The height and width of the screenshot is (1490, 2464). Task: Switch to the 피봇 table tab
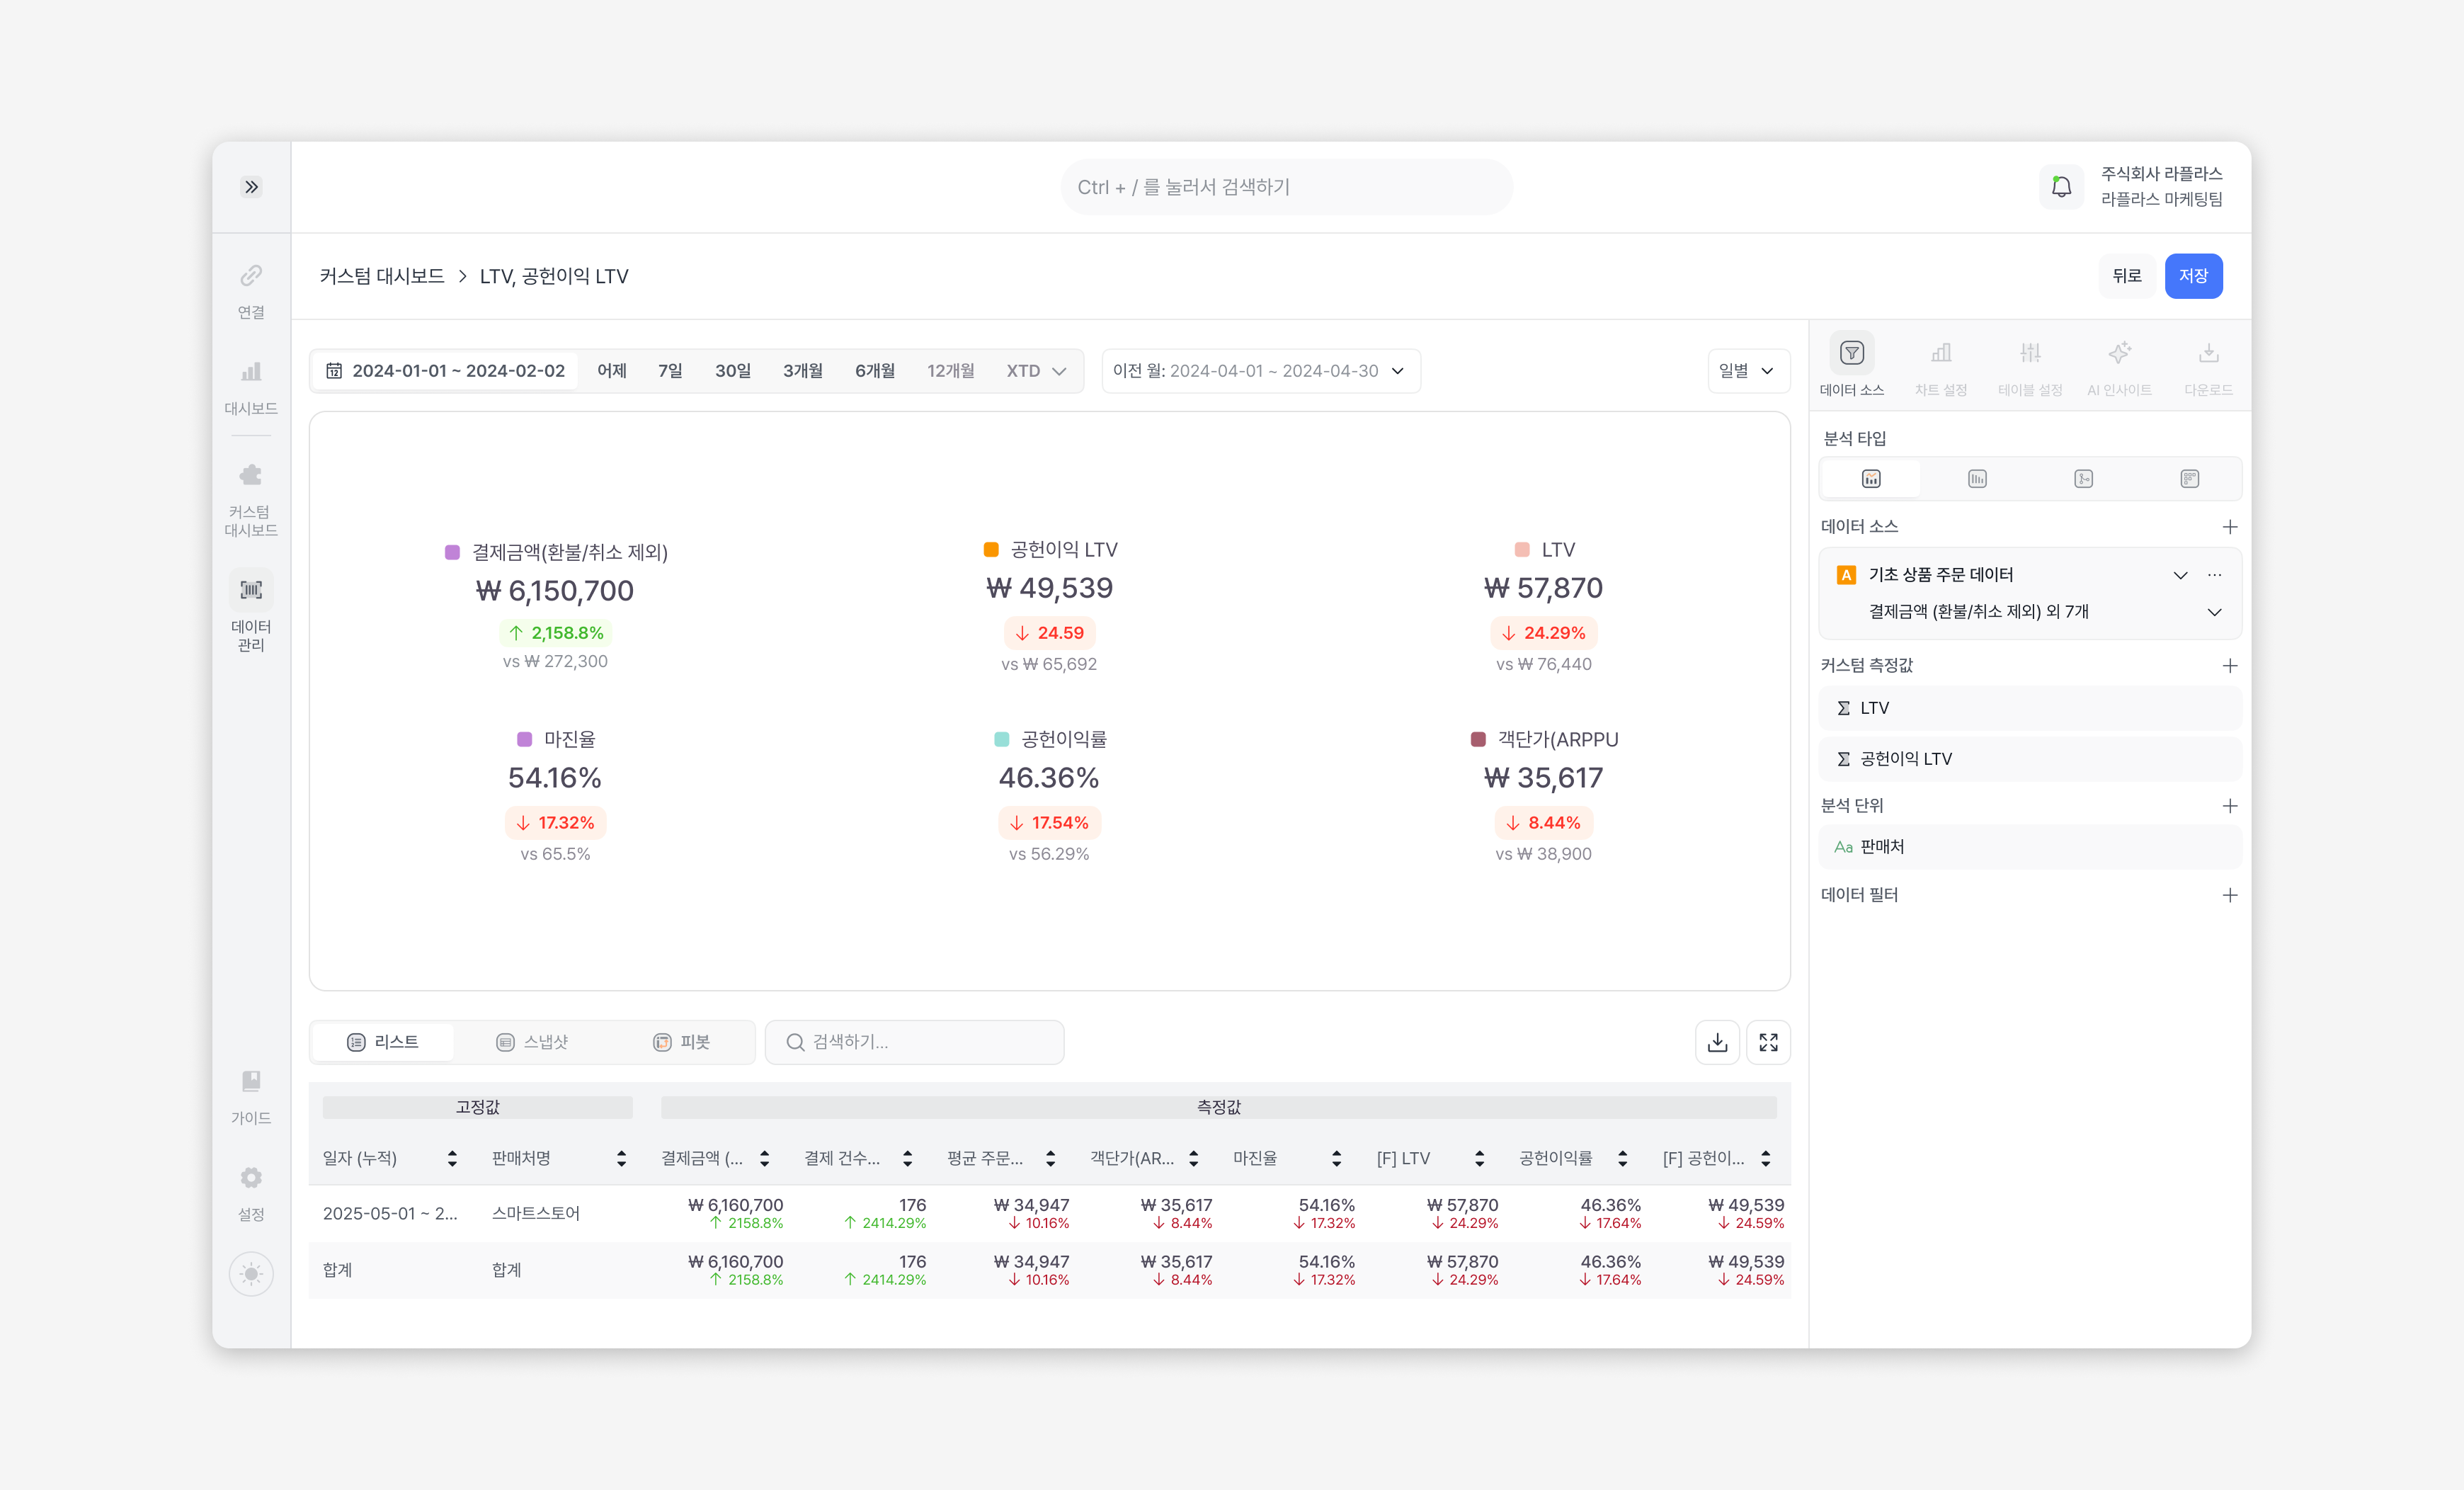(x=682, y=1042)
